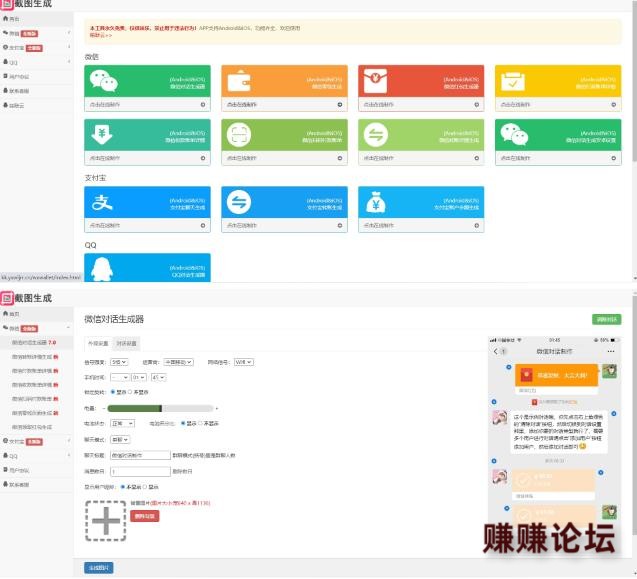Open the network dropdown showing Wifi
Screen dimensions: 637x579
[244, 362]
